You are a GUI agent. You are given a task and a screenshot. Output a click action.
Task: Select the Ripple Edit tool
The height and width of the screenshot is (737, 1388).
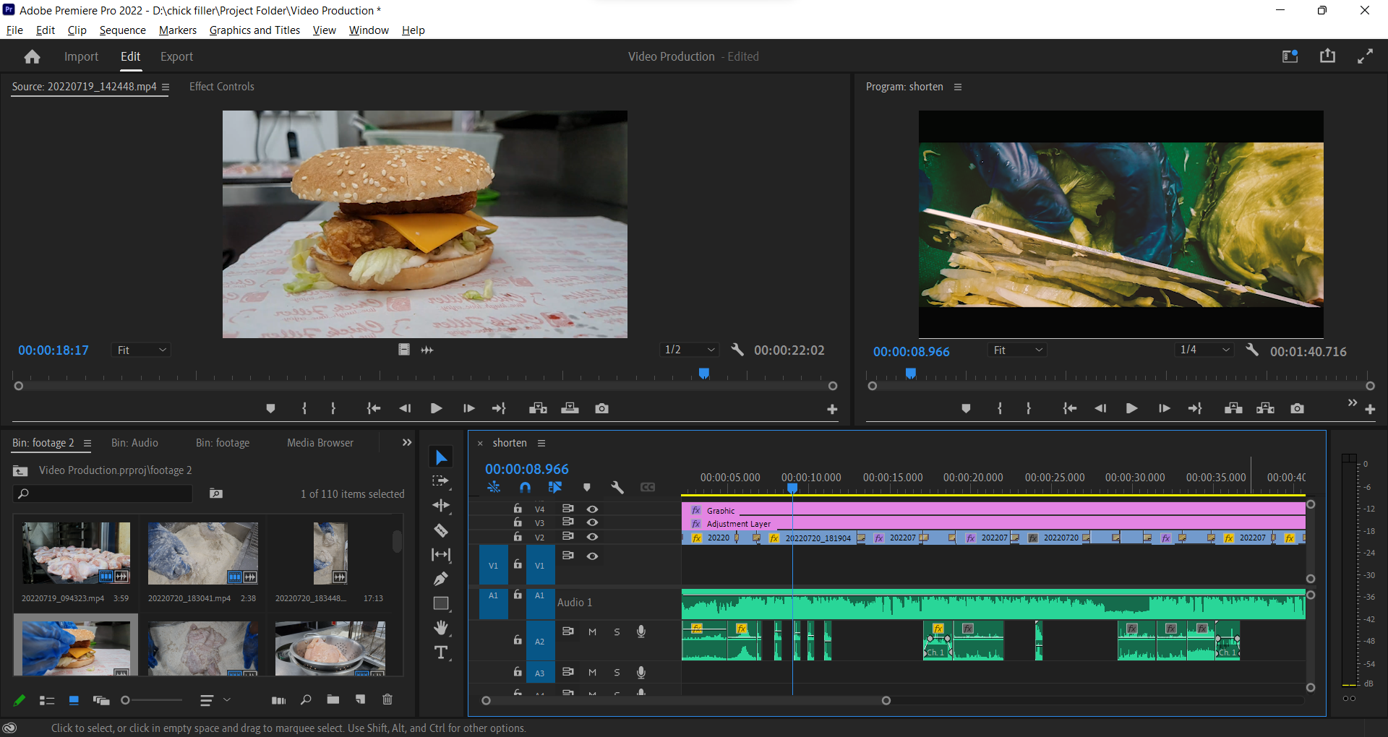[441, 506]
